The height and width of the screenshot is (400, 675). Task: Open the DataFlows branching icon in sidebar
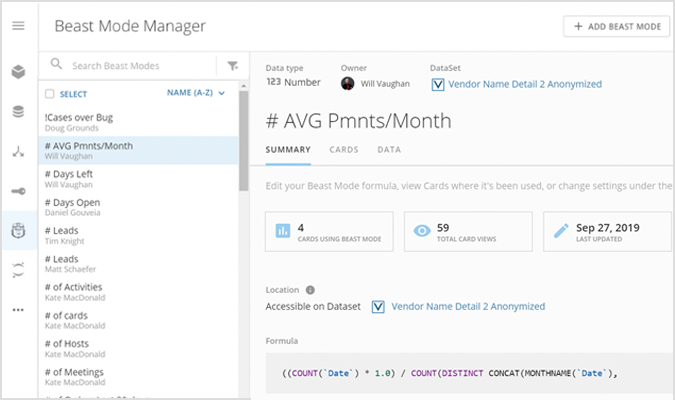18,152
